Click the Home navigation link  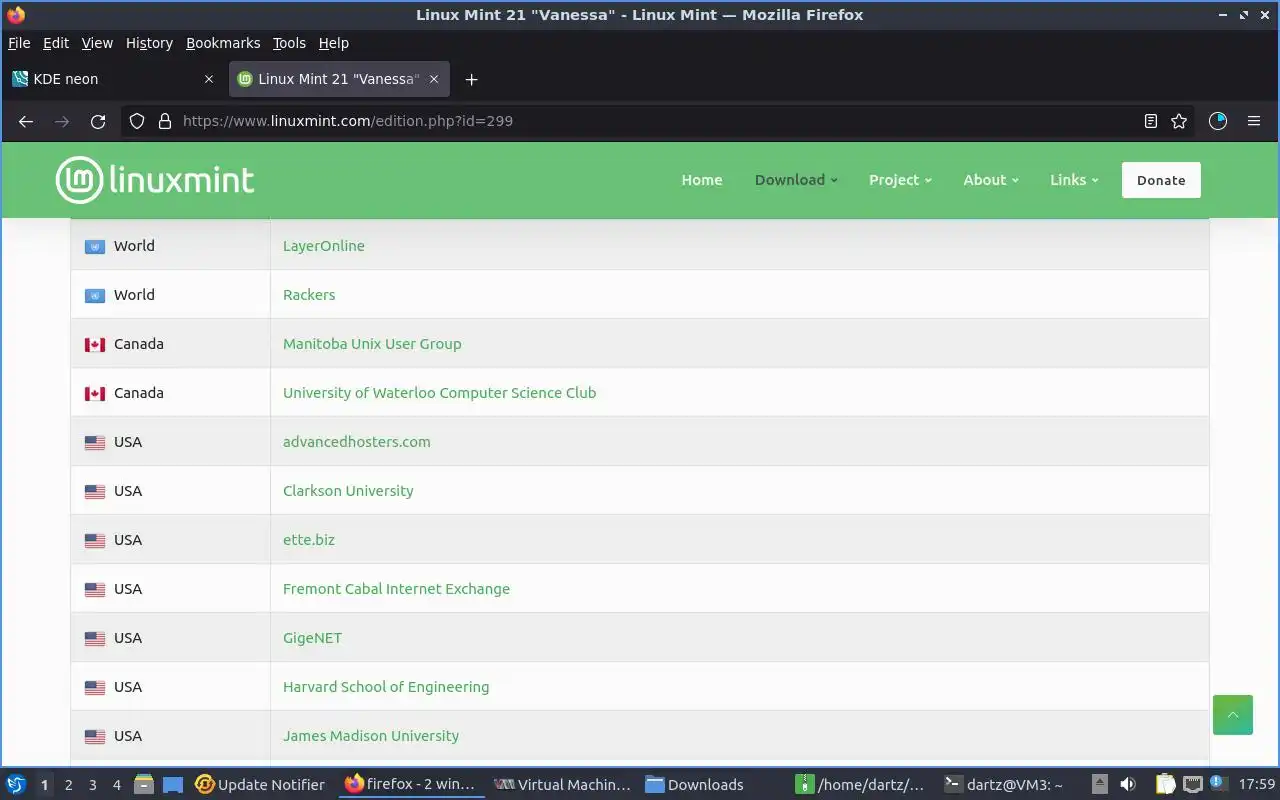coord(702,180)
